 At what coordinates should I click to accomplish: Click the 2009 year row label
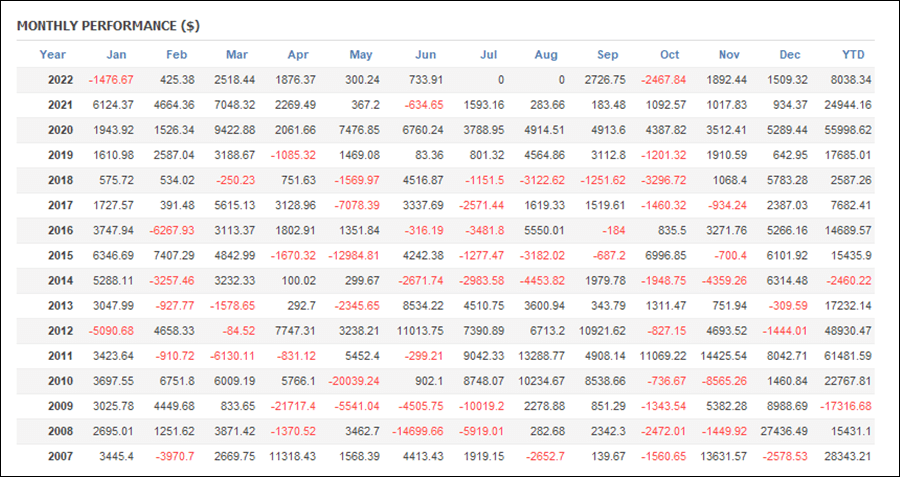(x=60, y=406)
